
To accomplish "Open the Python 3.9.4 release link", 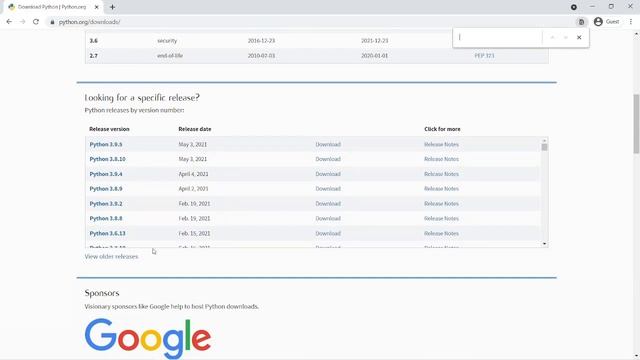I will [106, 174].
